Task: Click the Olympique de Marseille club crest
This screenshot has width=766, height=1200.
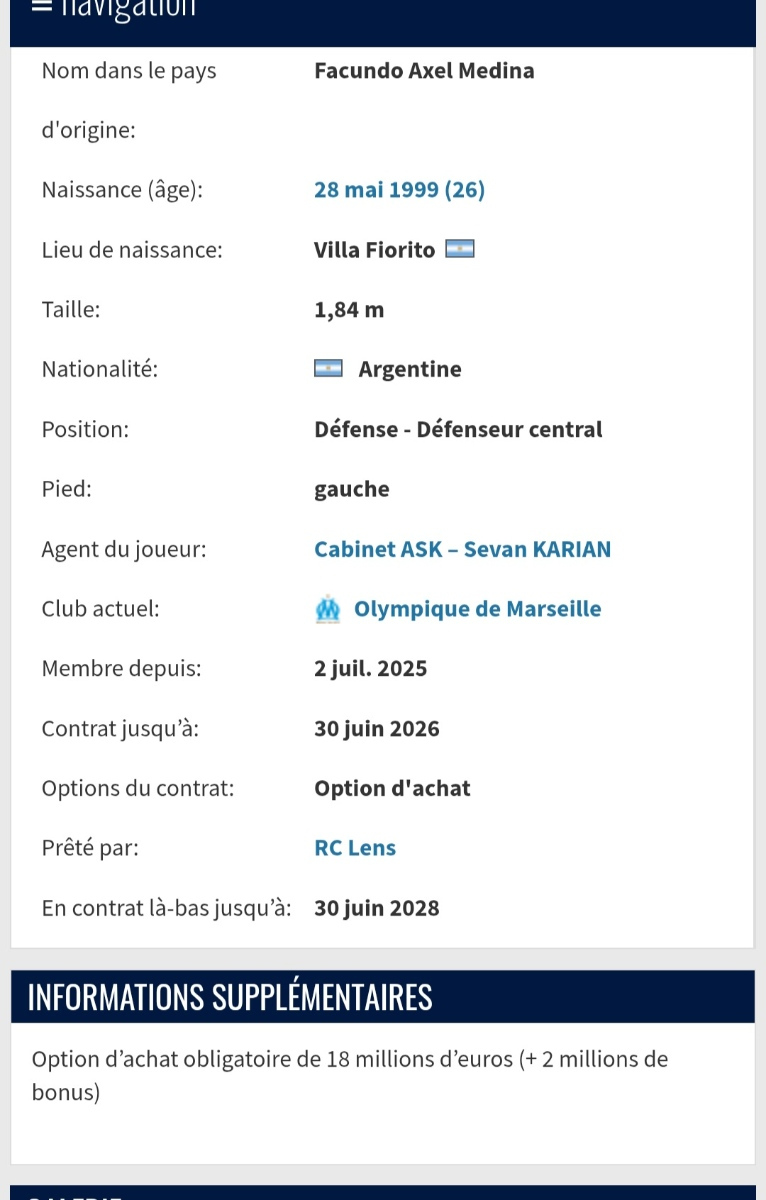Action: [328, 609]
